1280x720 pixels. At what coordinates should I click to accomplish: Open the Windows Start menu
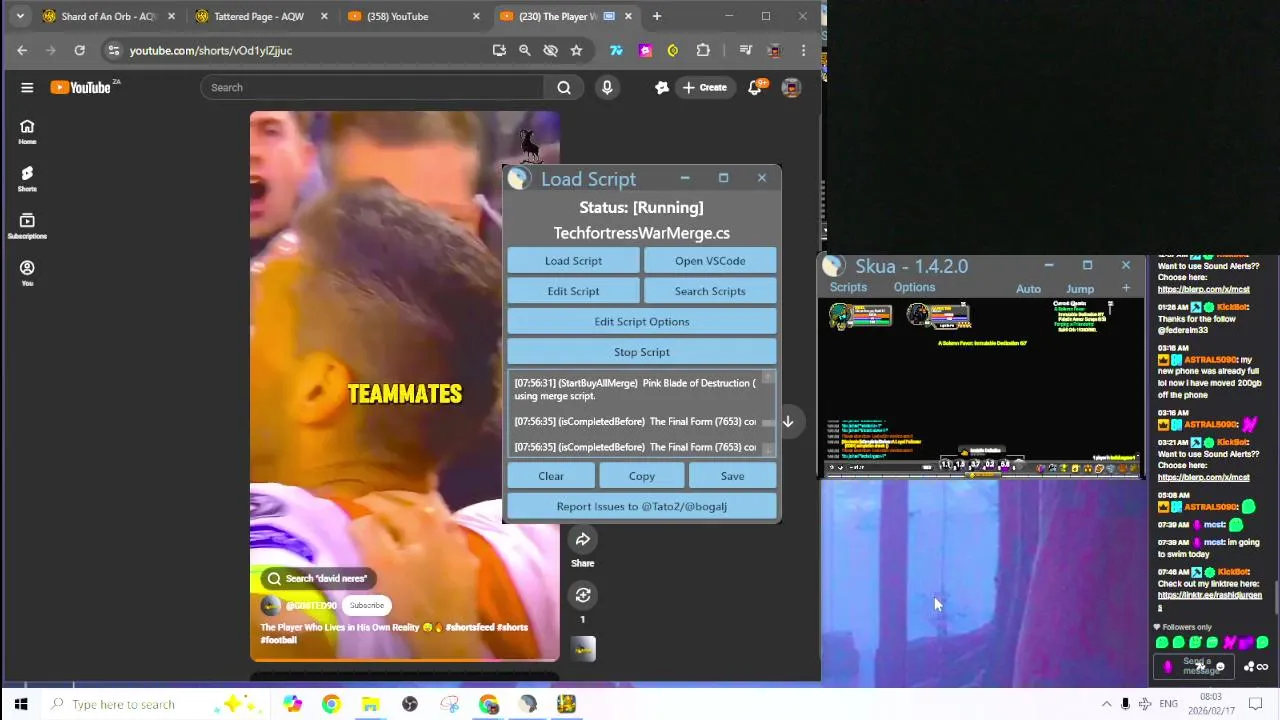tap(21, 704)
